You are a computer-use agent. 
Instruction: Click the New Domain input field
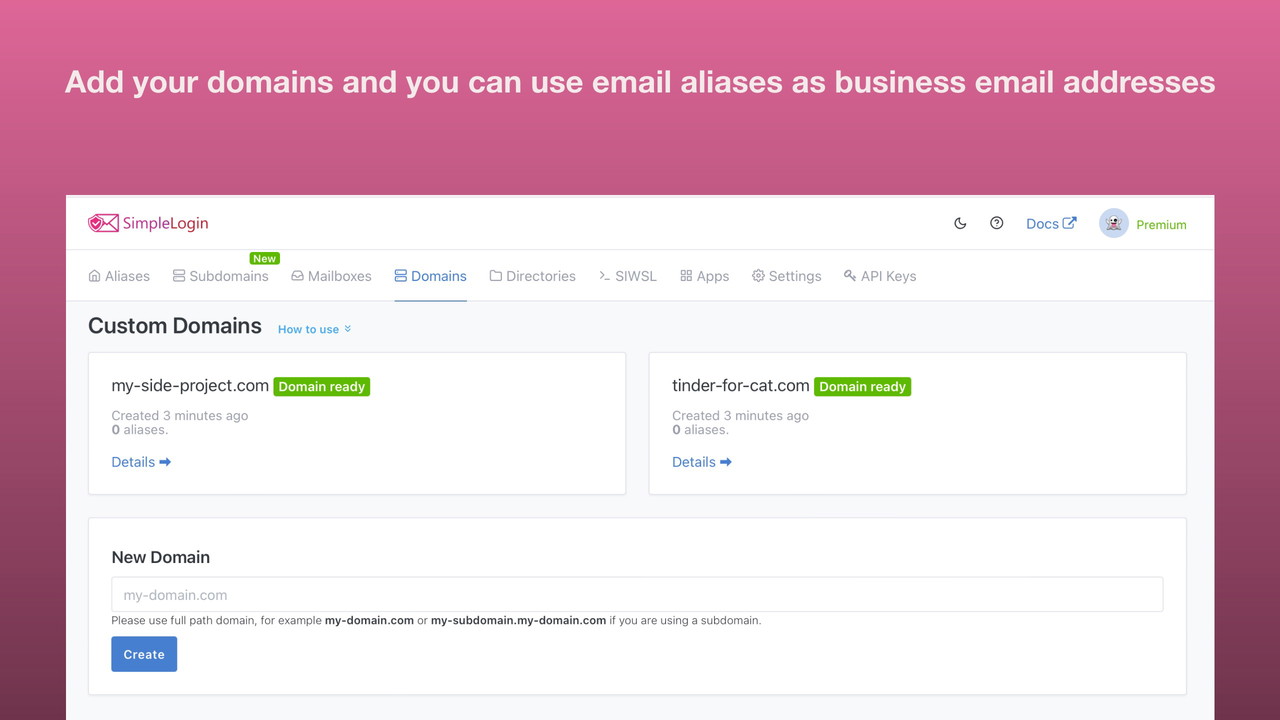point(637,594)
